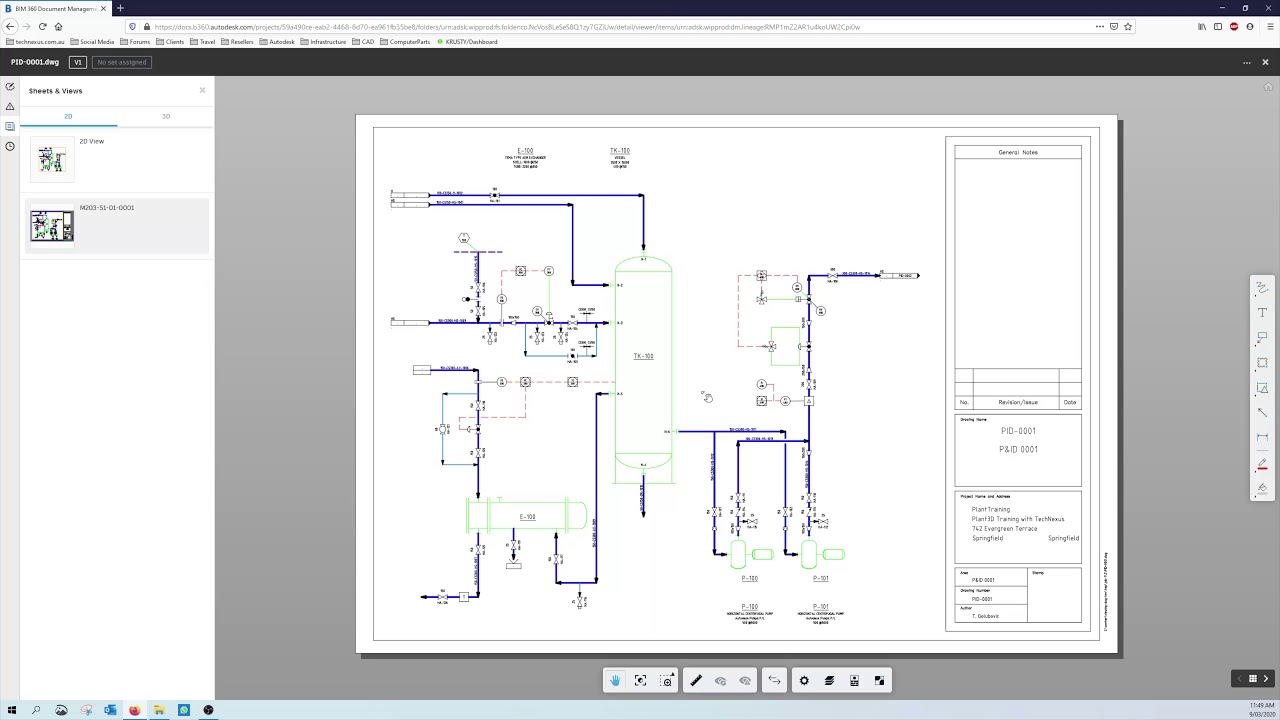This screenshot has height=720, width=1280.
Task: Open the Measure ruler tool
Action: [x=696, y=681]
